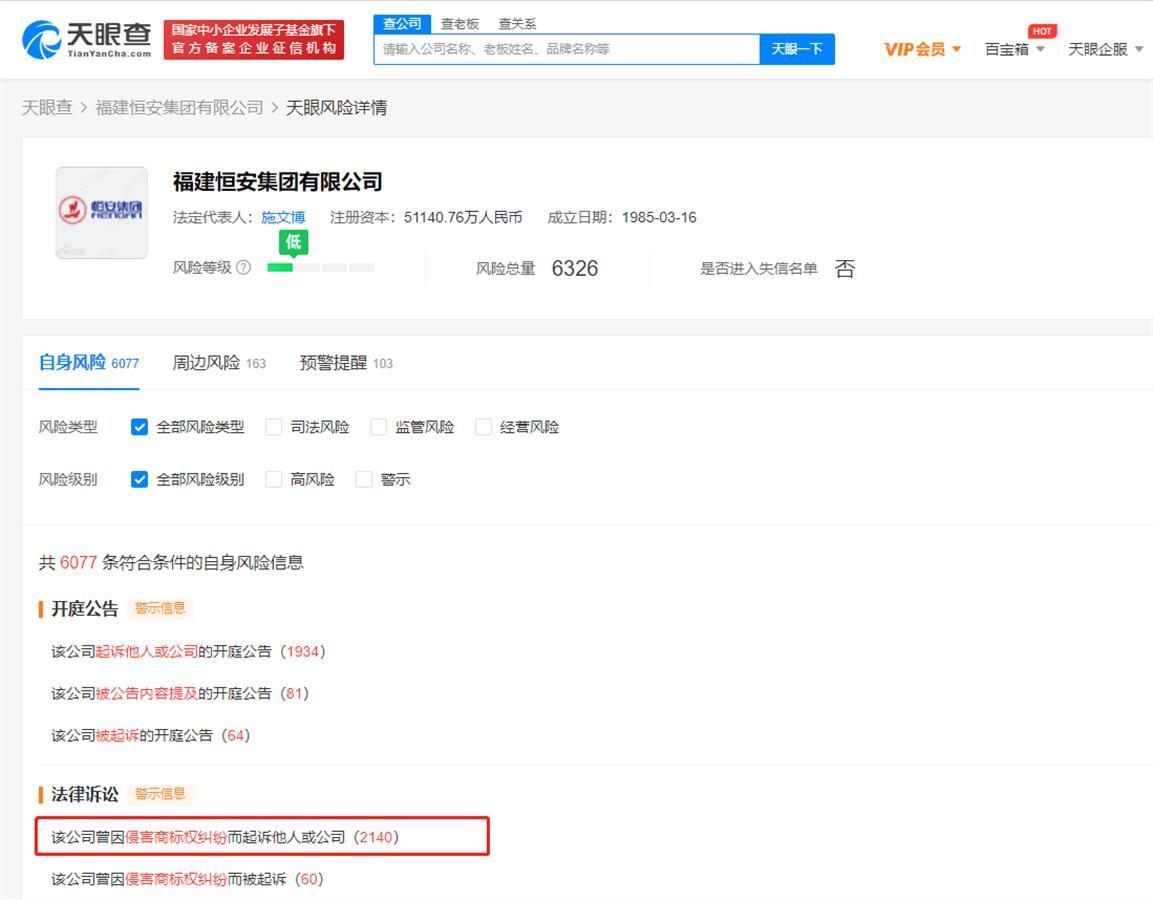The height and width of the screenshot is (900, 1153).
Task: Expand the VIP会员 dropdown
Action: (x=922, y=49)
